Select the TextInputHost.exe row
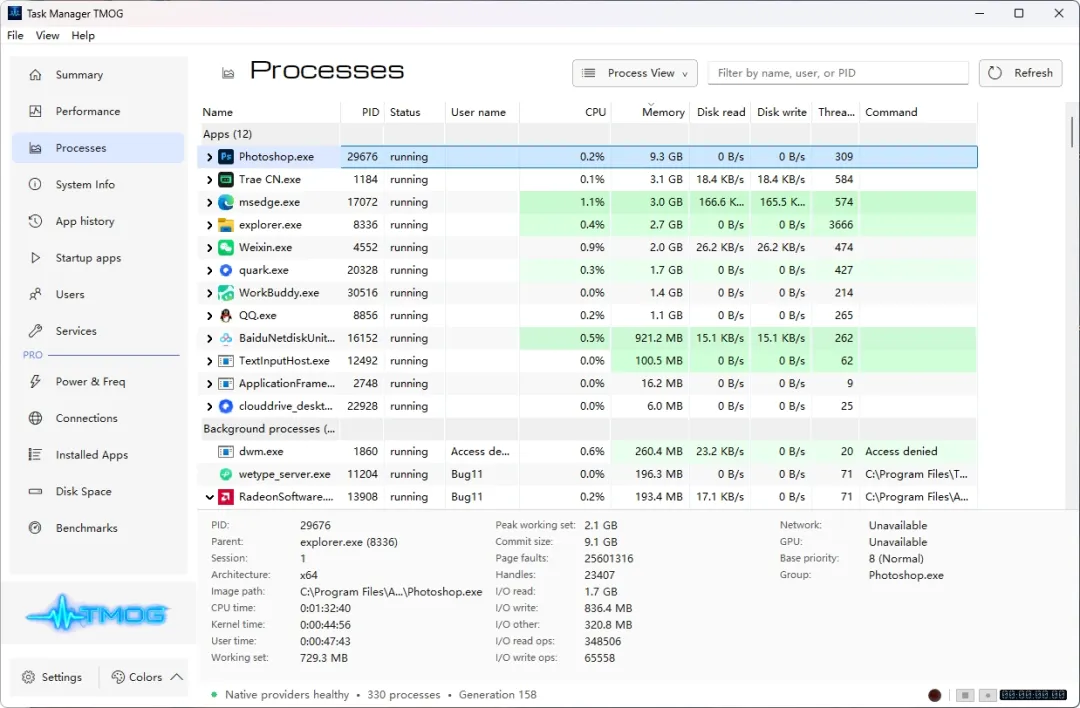The image size is (1080, 708). click(x=587, y=361)
